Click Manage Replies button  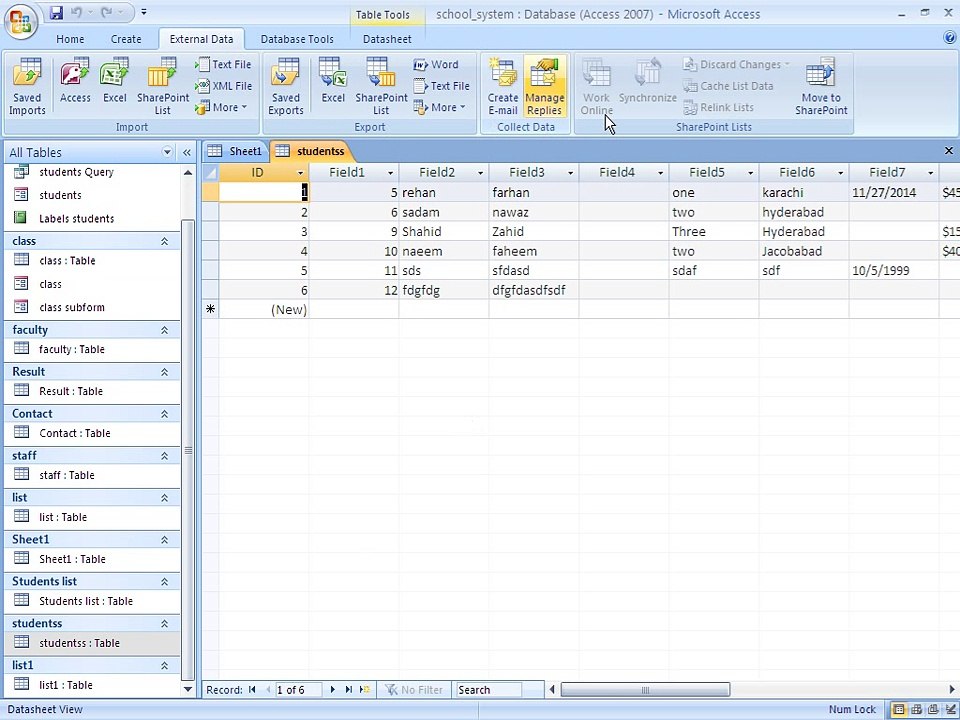(544, 87)
